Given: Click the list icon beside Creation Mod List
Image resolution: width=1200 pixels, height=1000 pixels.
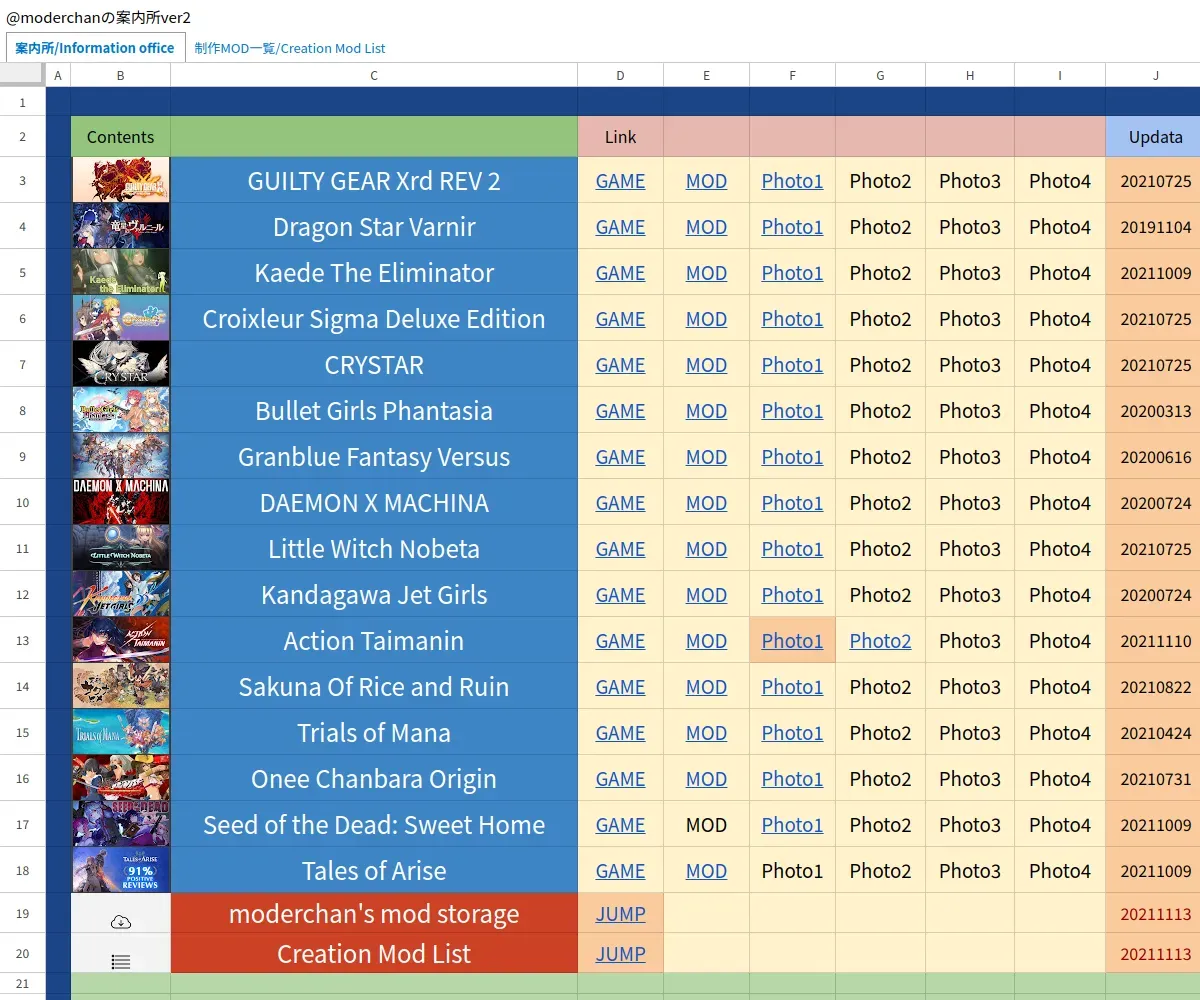Looking at the screenshot, I should click(121, 962).
